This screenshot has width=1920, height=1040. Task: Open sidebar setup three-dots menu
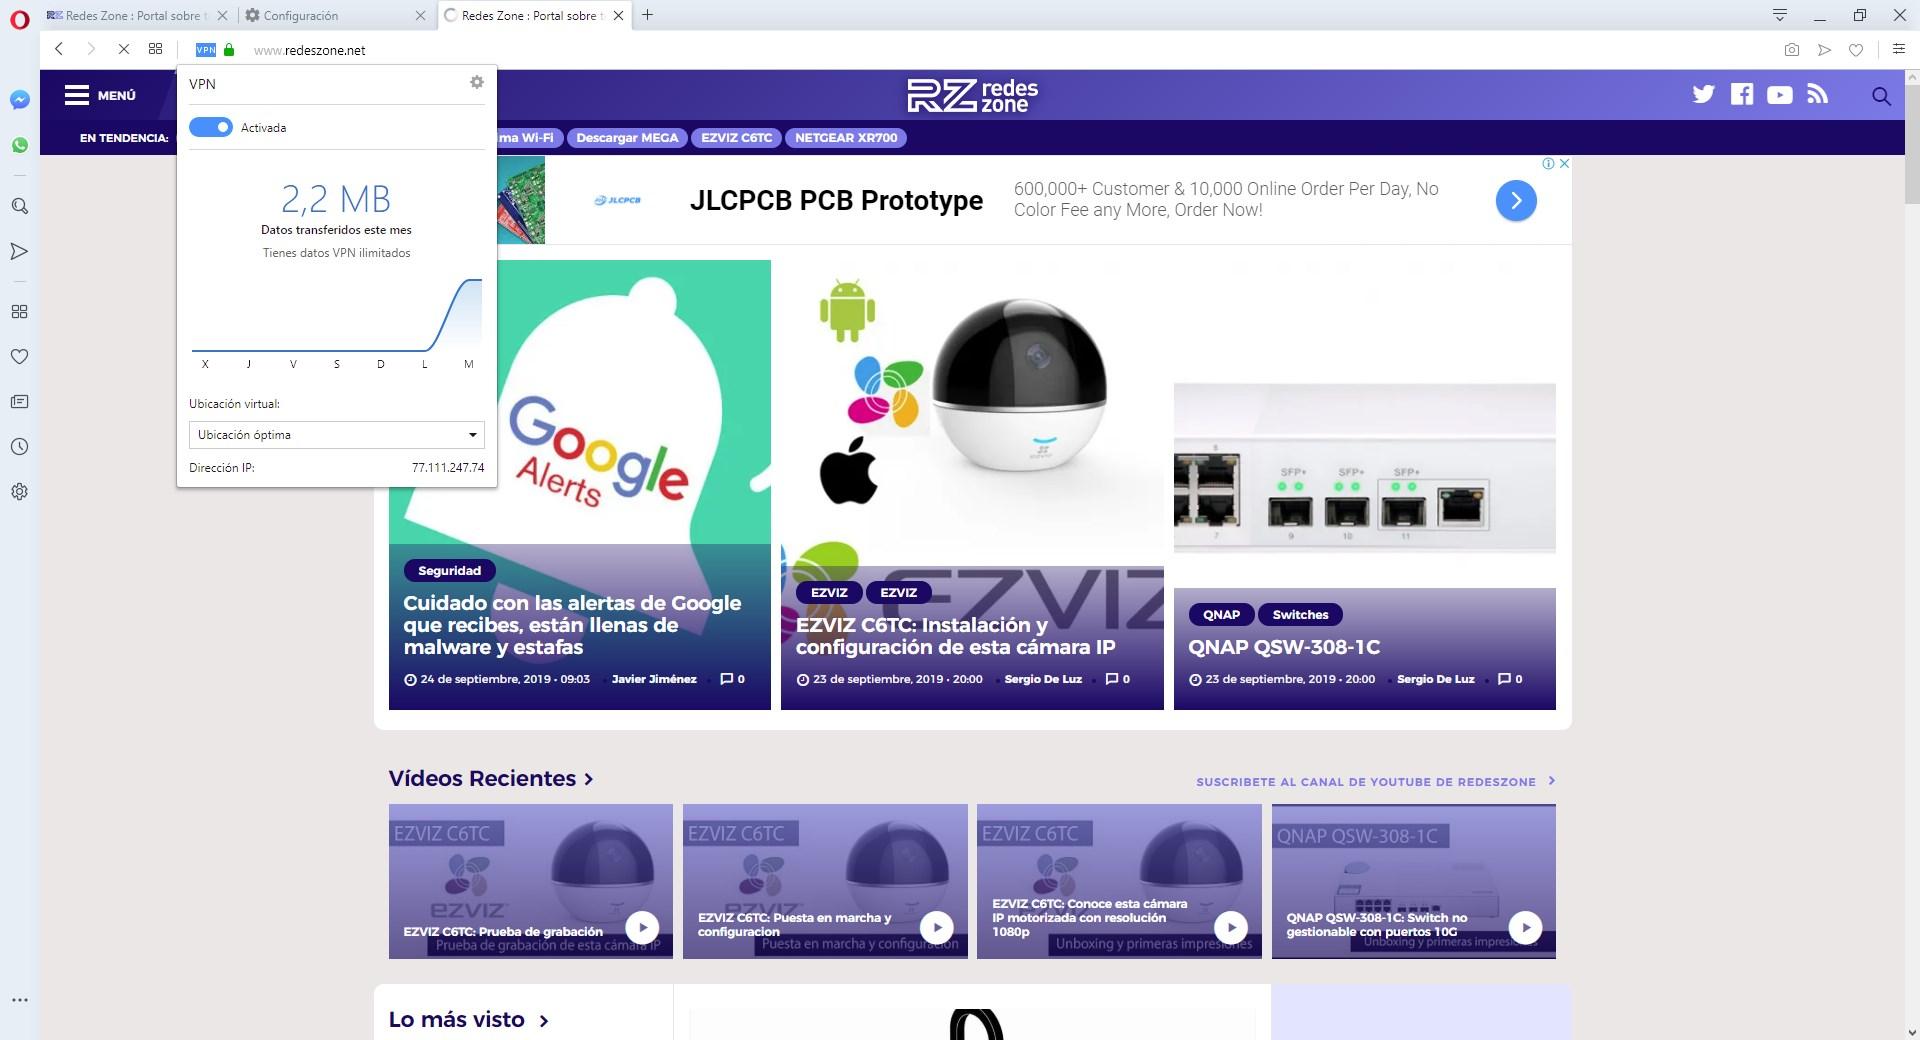coord(19,1000)
